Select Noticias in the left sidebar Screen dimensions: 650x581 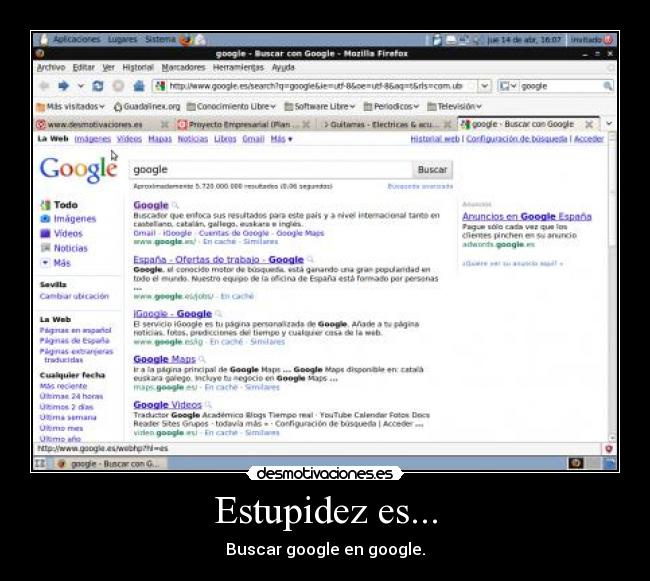click(x=70, y=248)
